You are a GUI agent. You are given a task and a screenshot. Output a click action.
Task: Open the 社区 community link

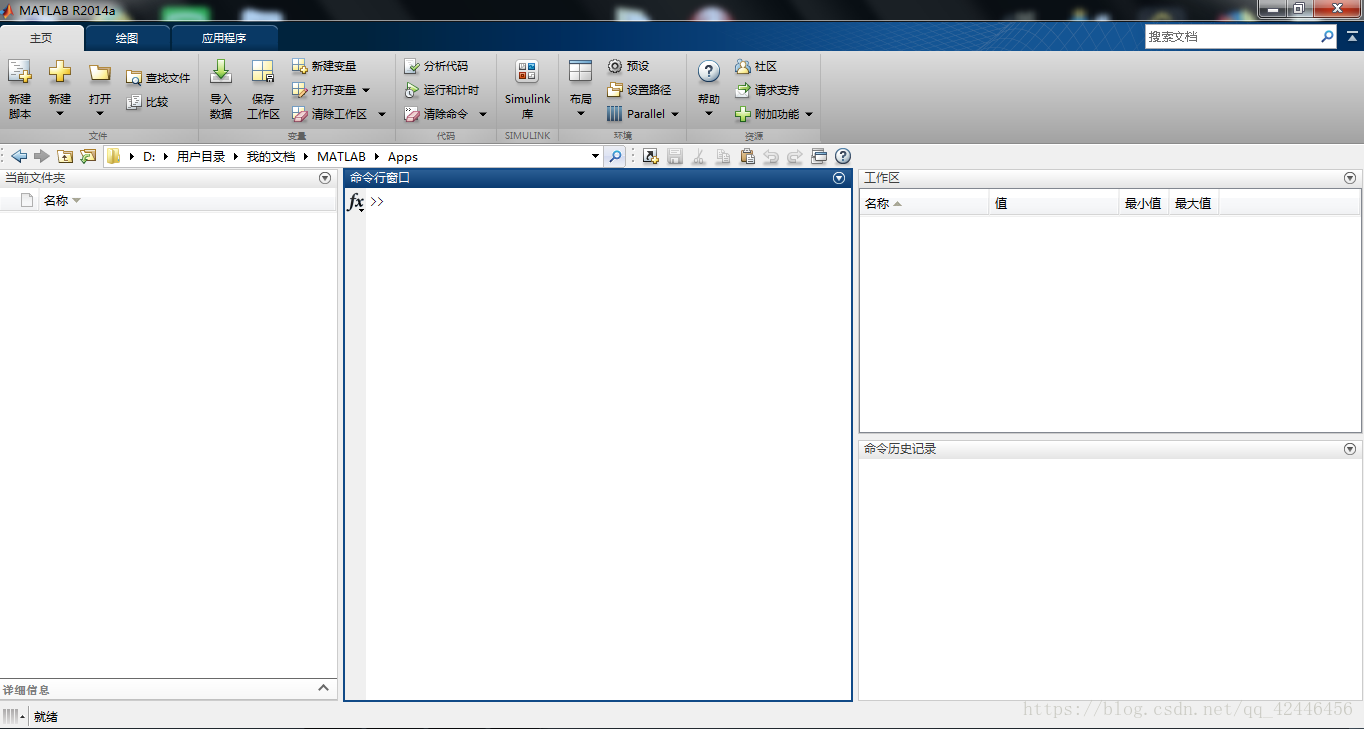pos(756,66)
